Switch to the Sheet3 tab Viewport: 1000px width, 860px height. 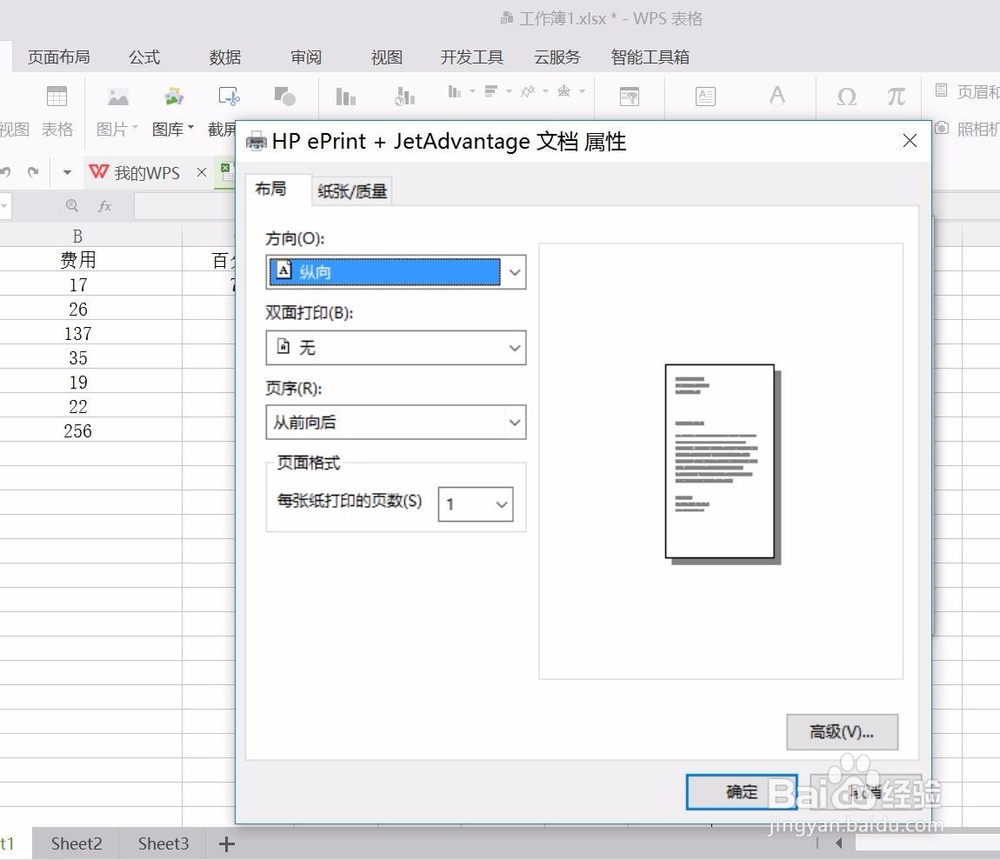coord(163,843)
